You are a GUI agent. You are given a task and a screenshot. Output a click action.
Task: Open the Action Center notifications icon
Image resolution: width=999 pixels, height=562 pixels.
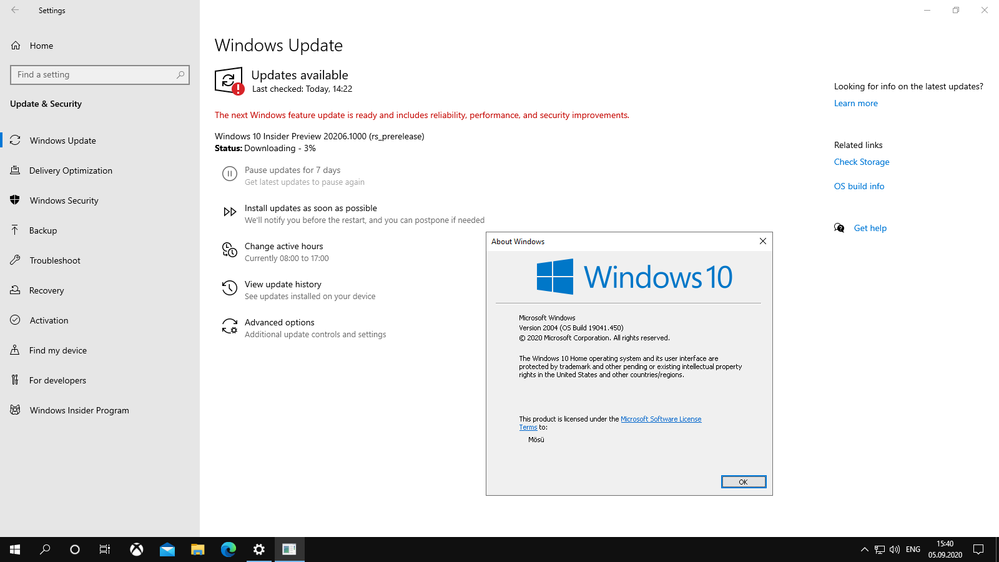pyautogui.click(x=979, y=549)
